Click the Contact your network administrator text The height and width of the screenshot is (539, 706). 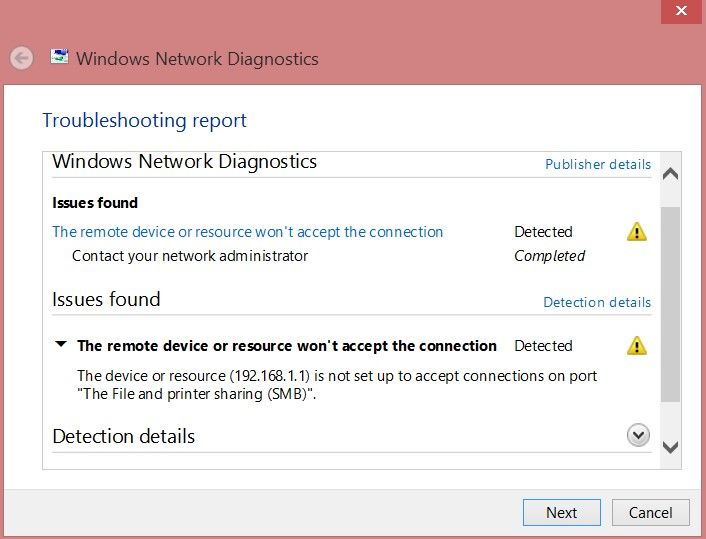(190, 256)
